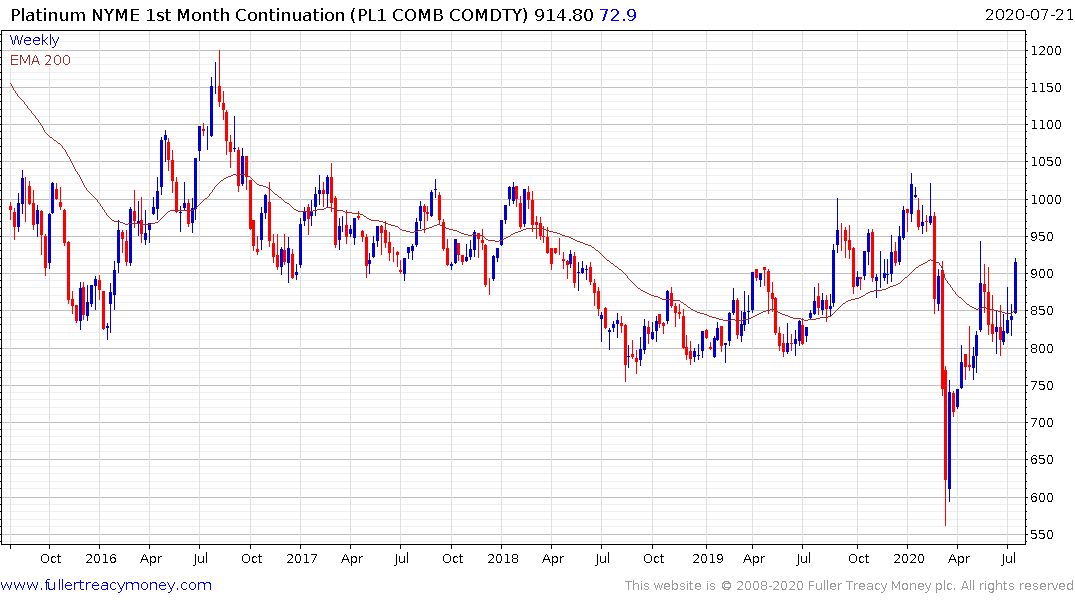Screen dimensions: 1075x600
Task: Click the 550 price axis label
Action: (1042, 535)
